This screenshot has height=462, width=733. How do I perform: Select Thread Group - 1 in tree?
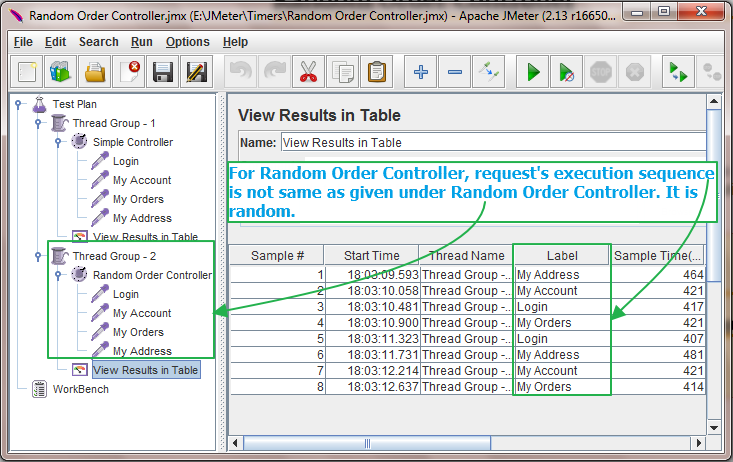(114, 123)
